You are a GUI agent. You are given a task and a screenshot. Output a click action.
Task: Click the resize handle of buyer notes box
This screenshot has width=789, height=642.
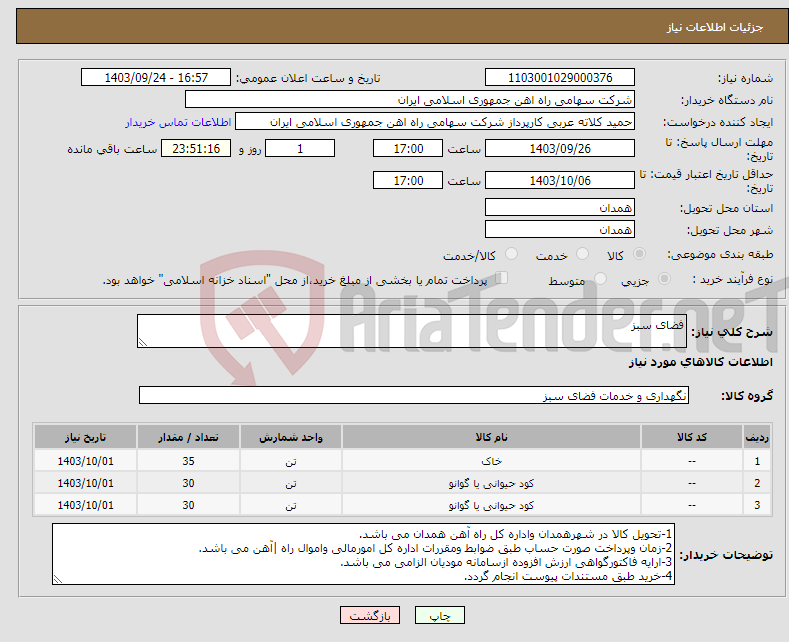(58, 580)
